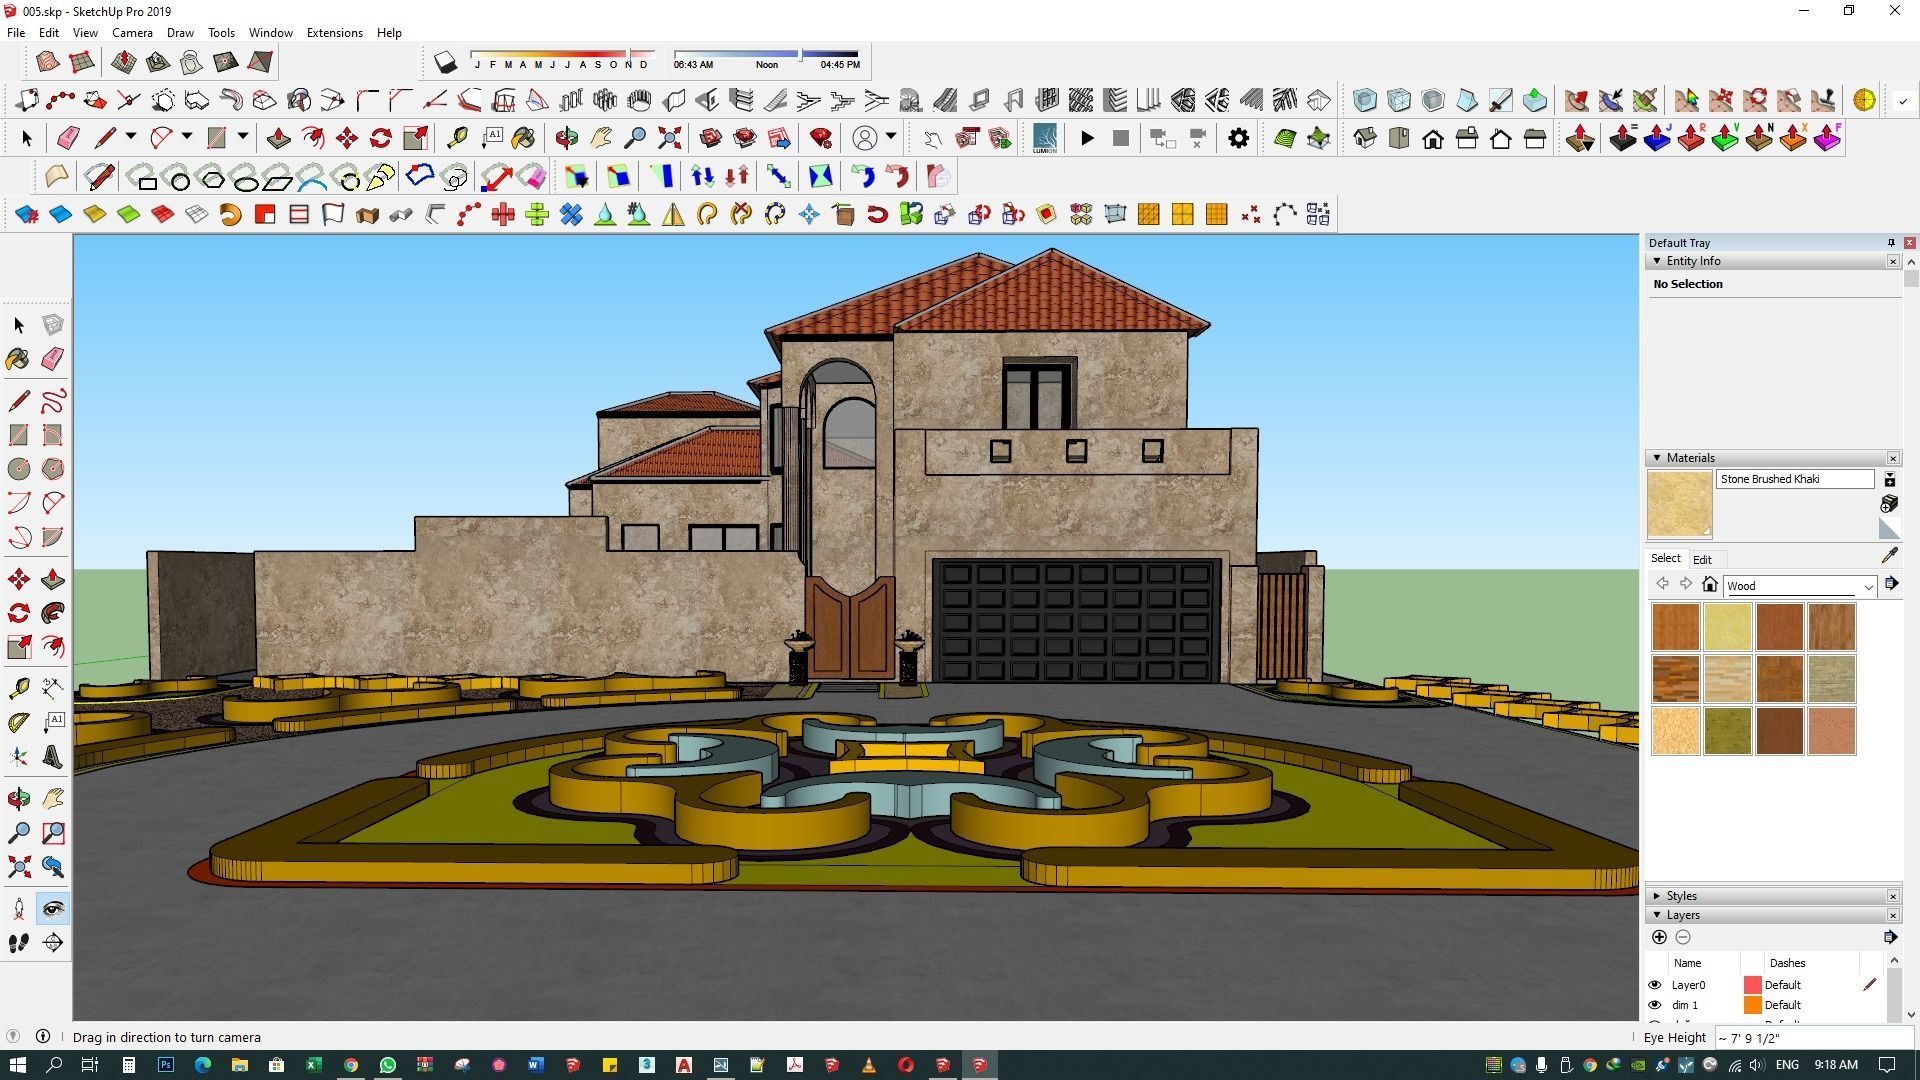Screen dimensions: 1920x1080
Task: Click the shadow time-of-day slider
Action: click(x=766, y=54)
